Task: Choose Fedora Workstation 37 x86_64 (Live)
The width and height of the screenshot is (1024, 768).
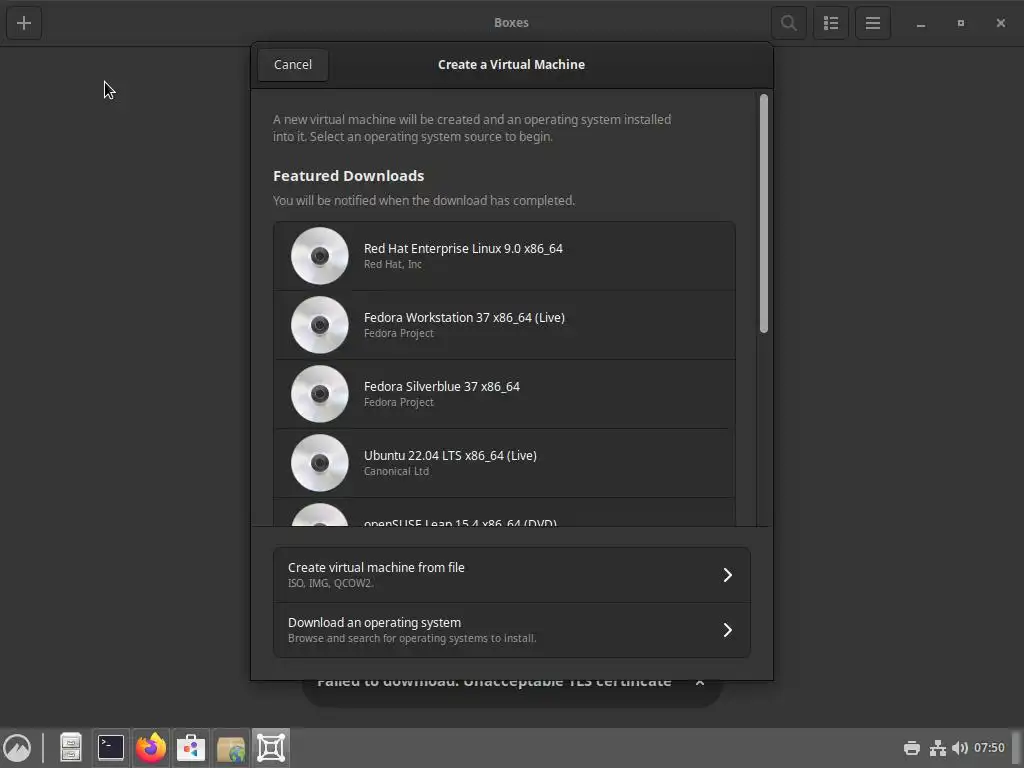Action: pyautogui.click(x=504, y=325)
